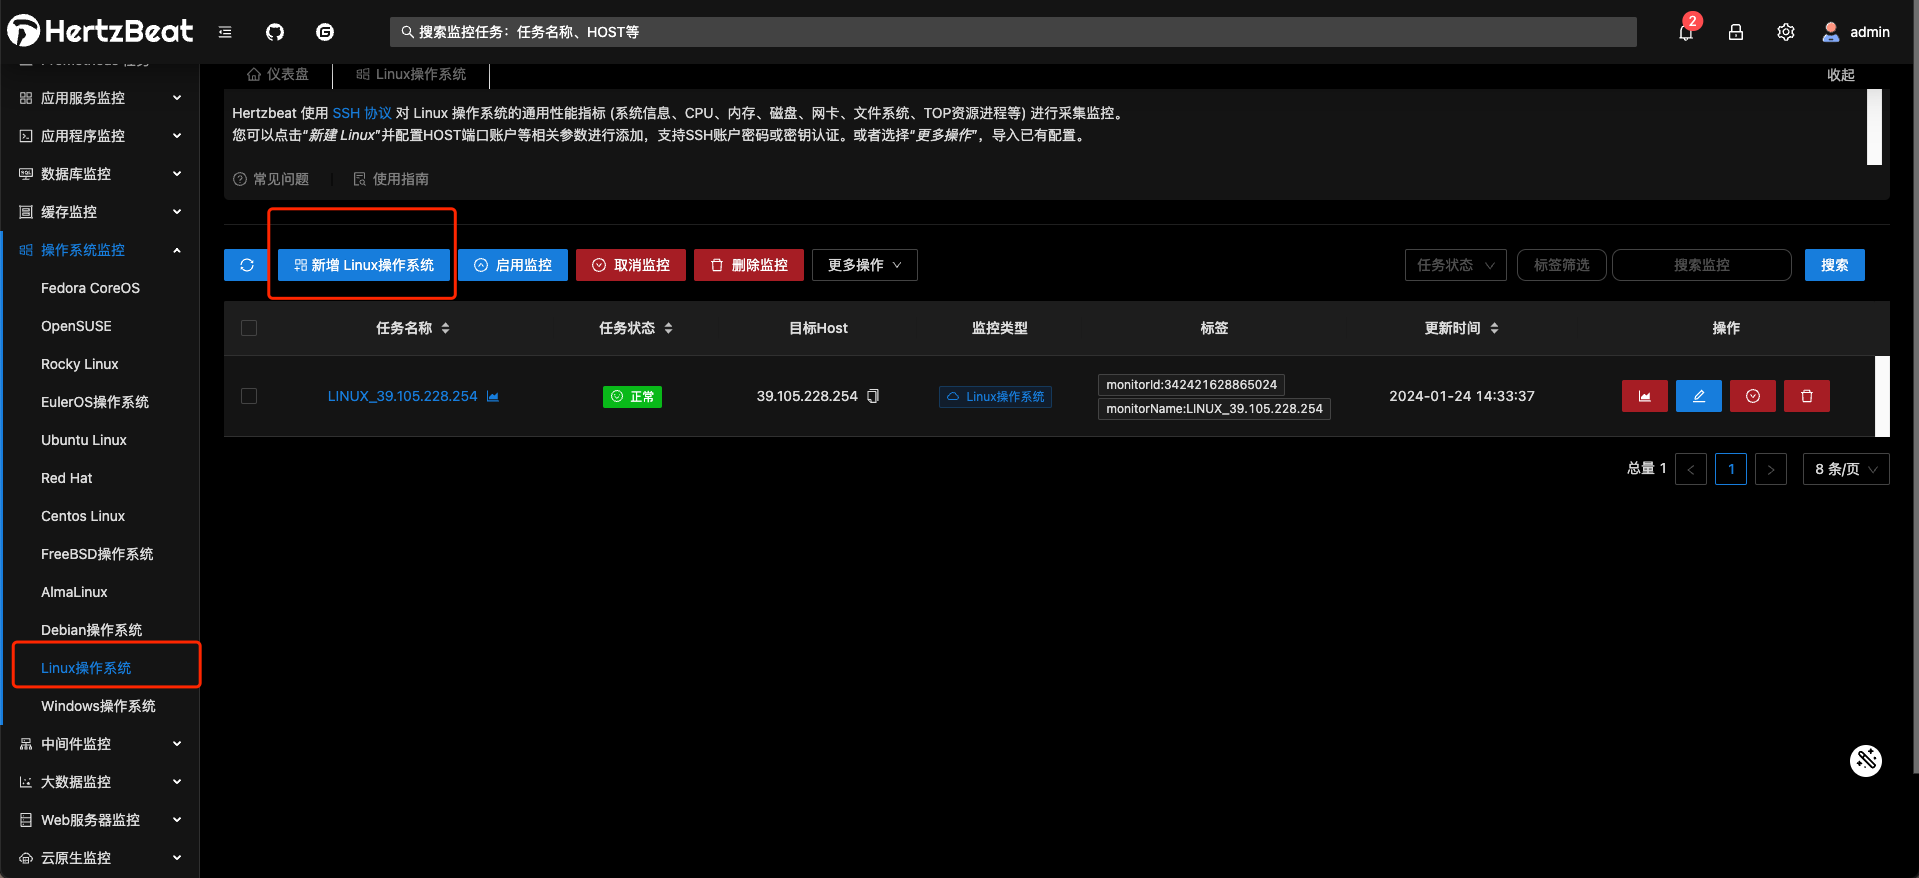This screenshot has width=1919, height=878.
Task: Click the GitHub icon in header
Action: click(x=275, y=32)
